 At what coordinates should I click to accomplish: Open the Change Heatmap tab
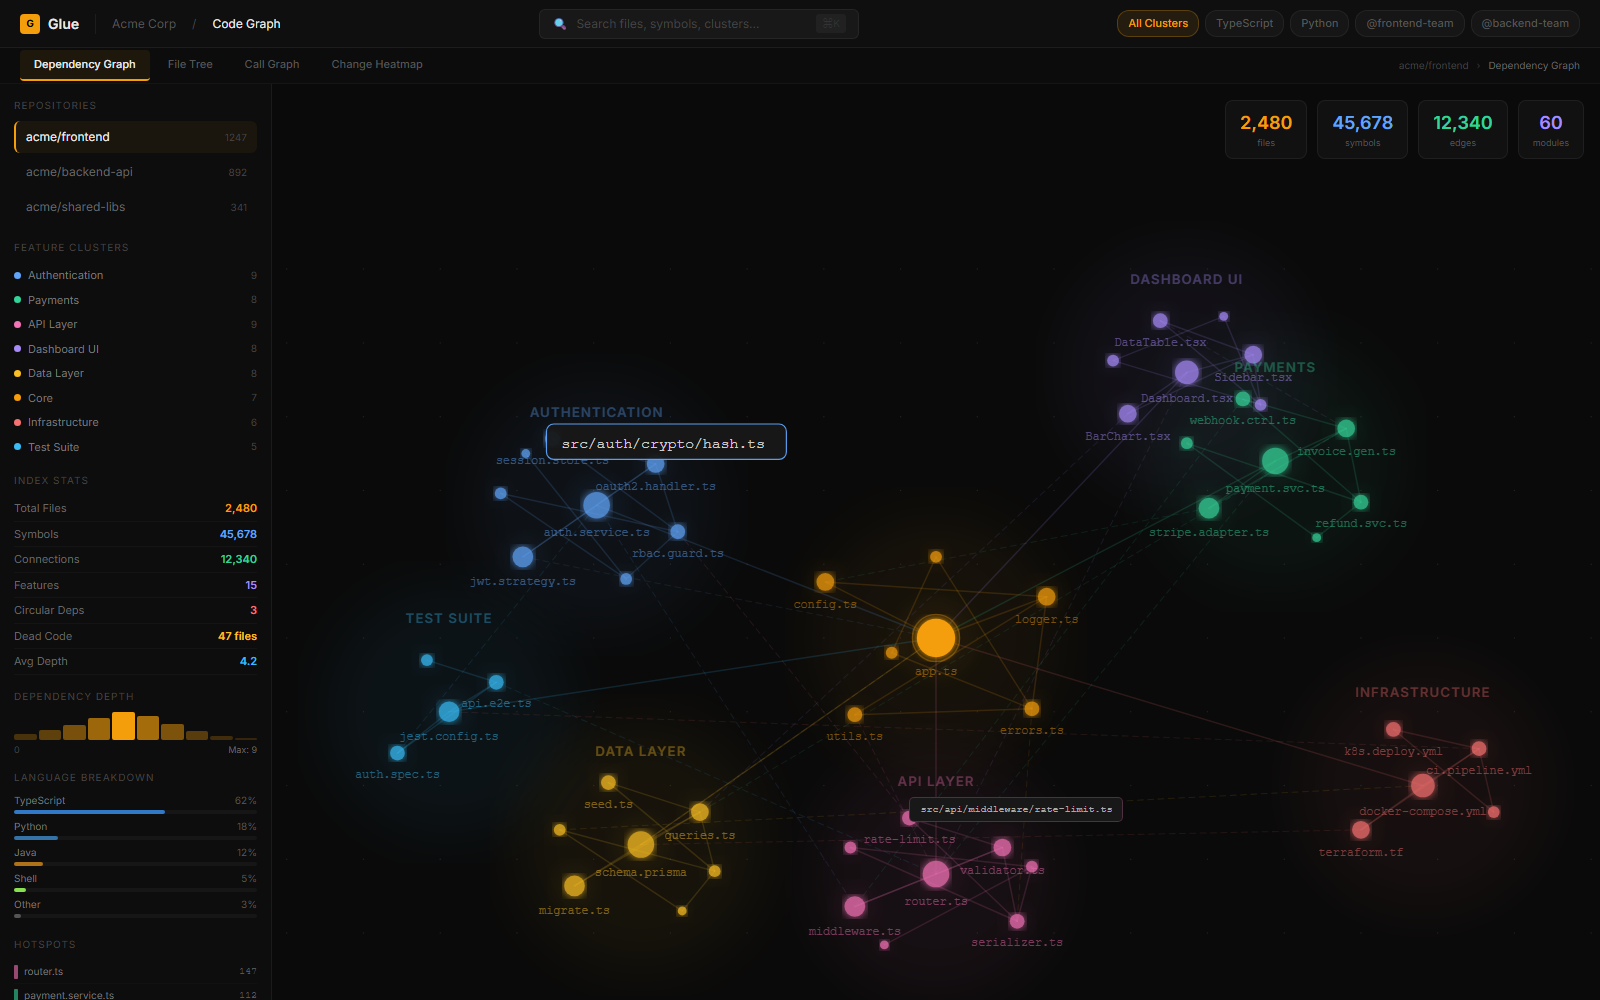tap(376, 64)
